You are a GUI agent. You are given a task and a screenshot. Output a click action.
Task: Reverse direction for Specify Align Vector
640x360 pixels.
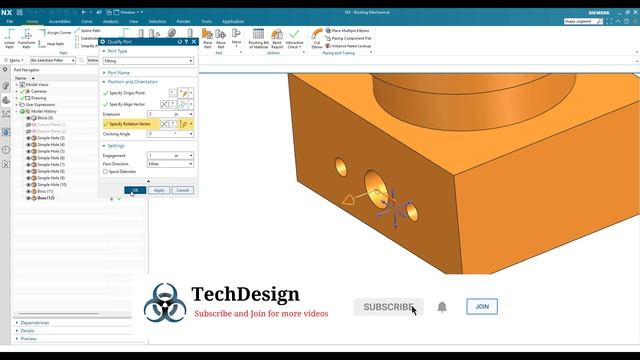[164, 104]
